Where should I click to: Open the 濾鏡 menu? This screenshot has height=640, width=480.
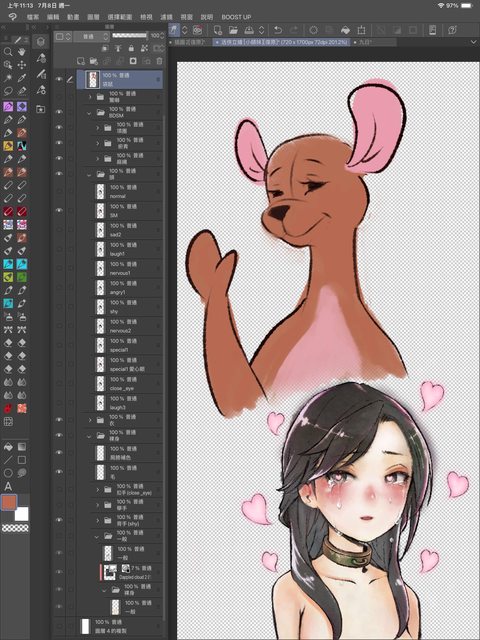click(x=166, y=17)
